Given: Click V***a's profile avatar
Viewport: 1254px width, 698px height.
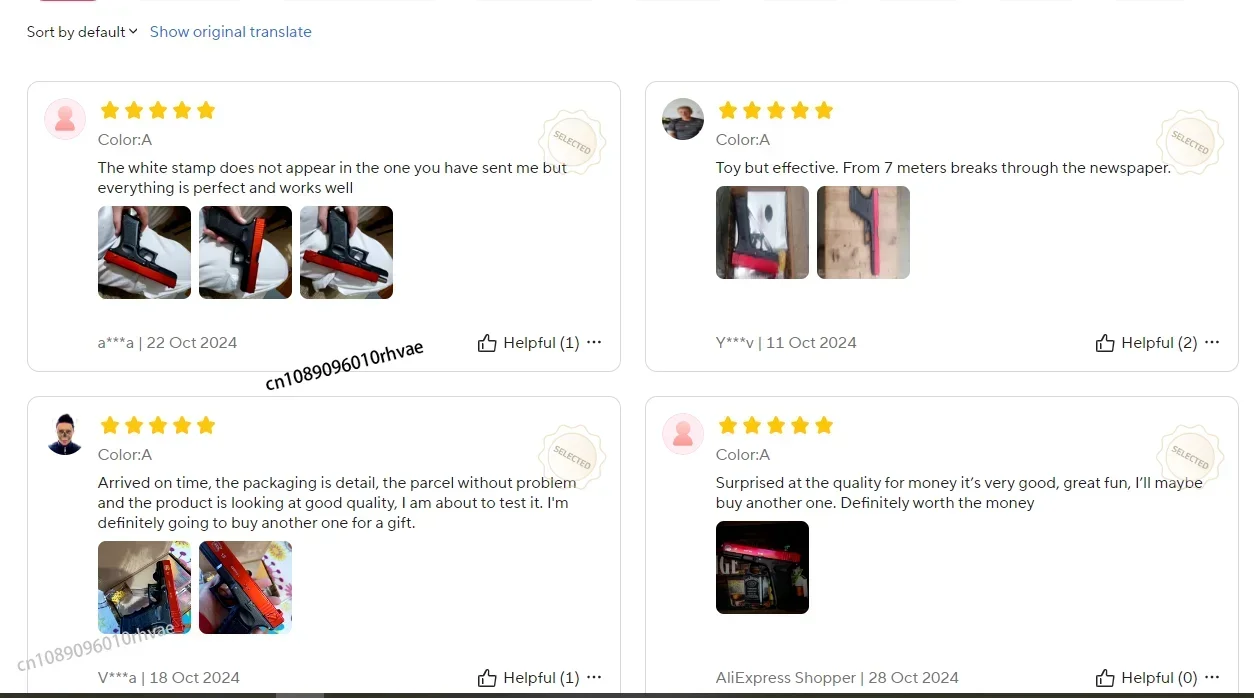Looking at the screenshot, I should (65, 434).
